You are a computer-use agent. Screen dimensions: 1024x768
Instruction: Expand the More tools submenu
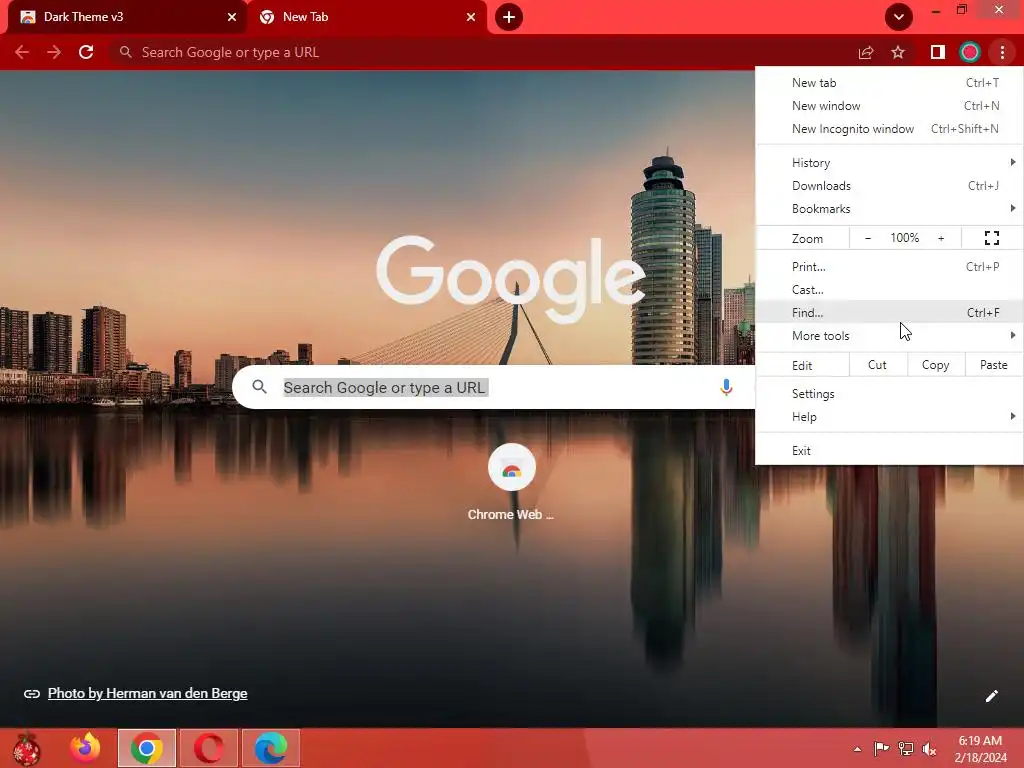tap(889, 336)
